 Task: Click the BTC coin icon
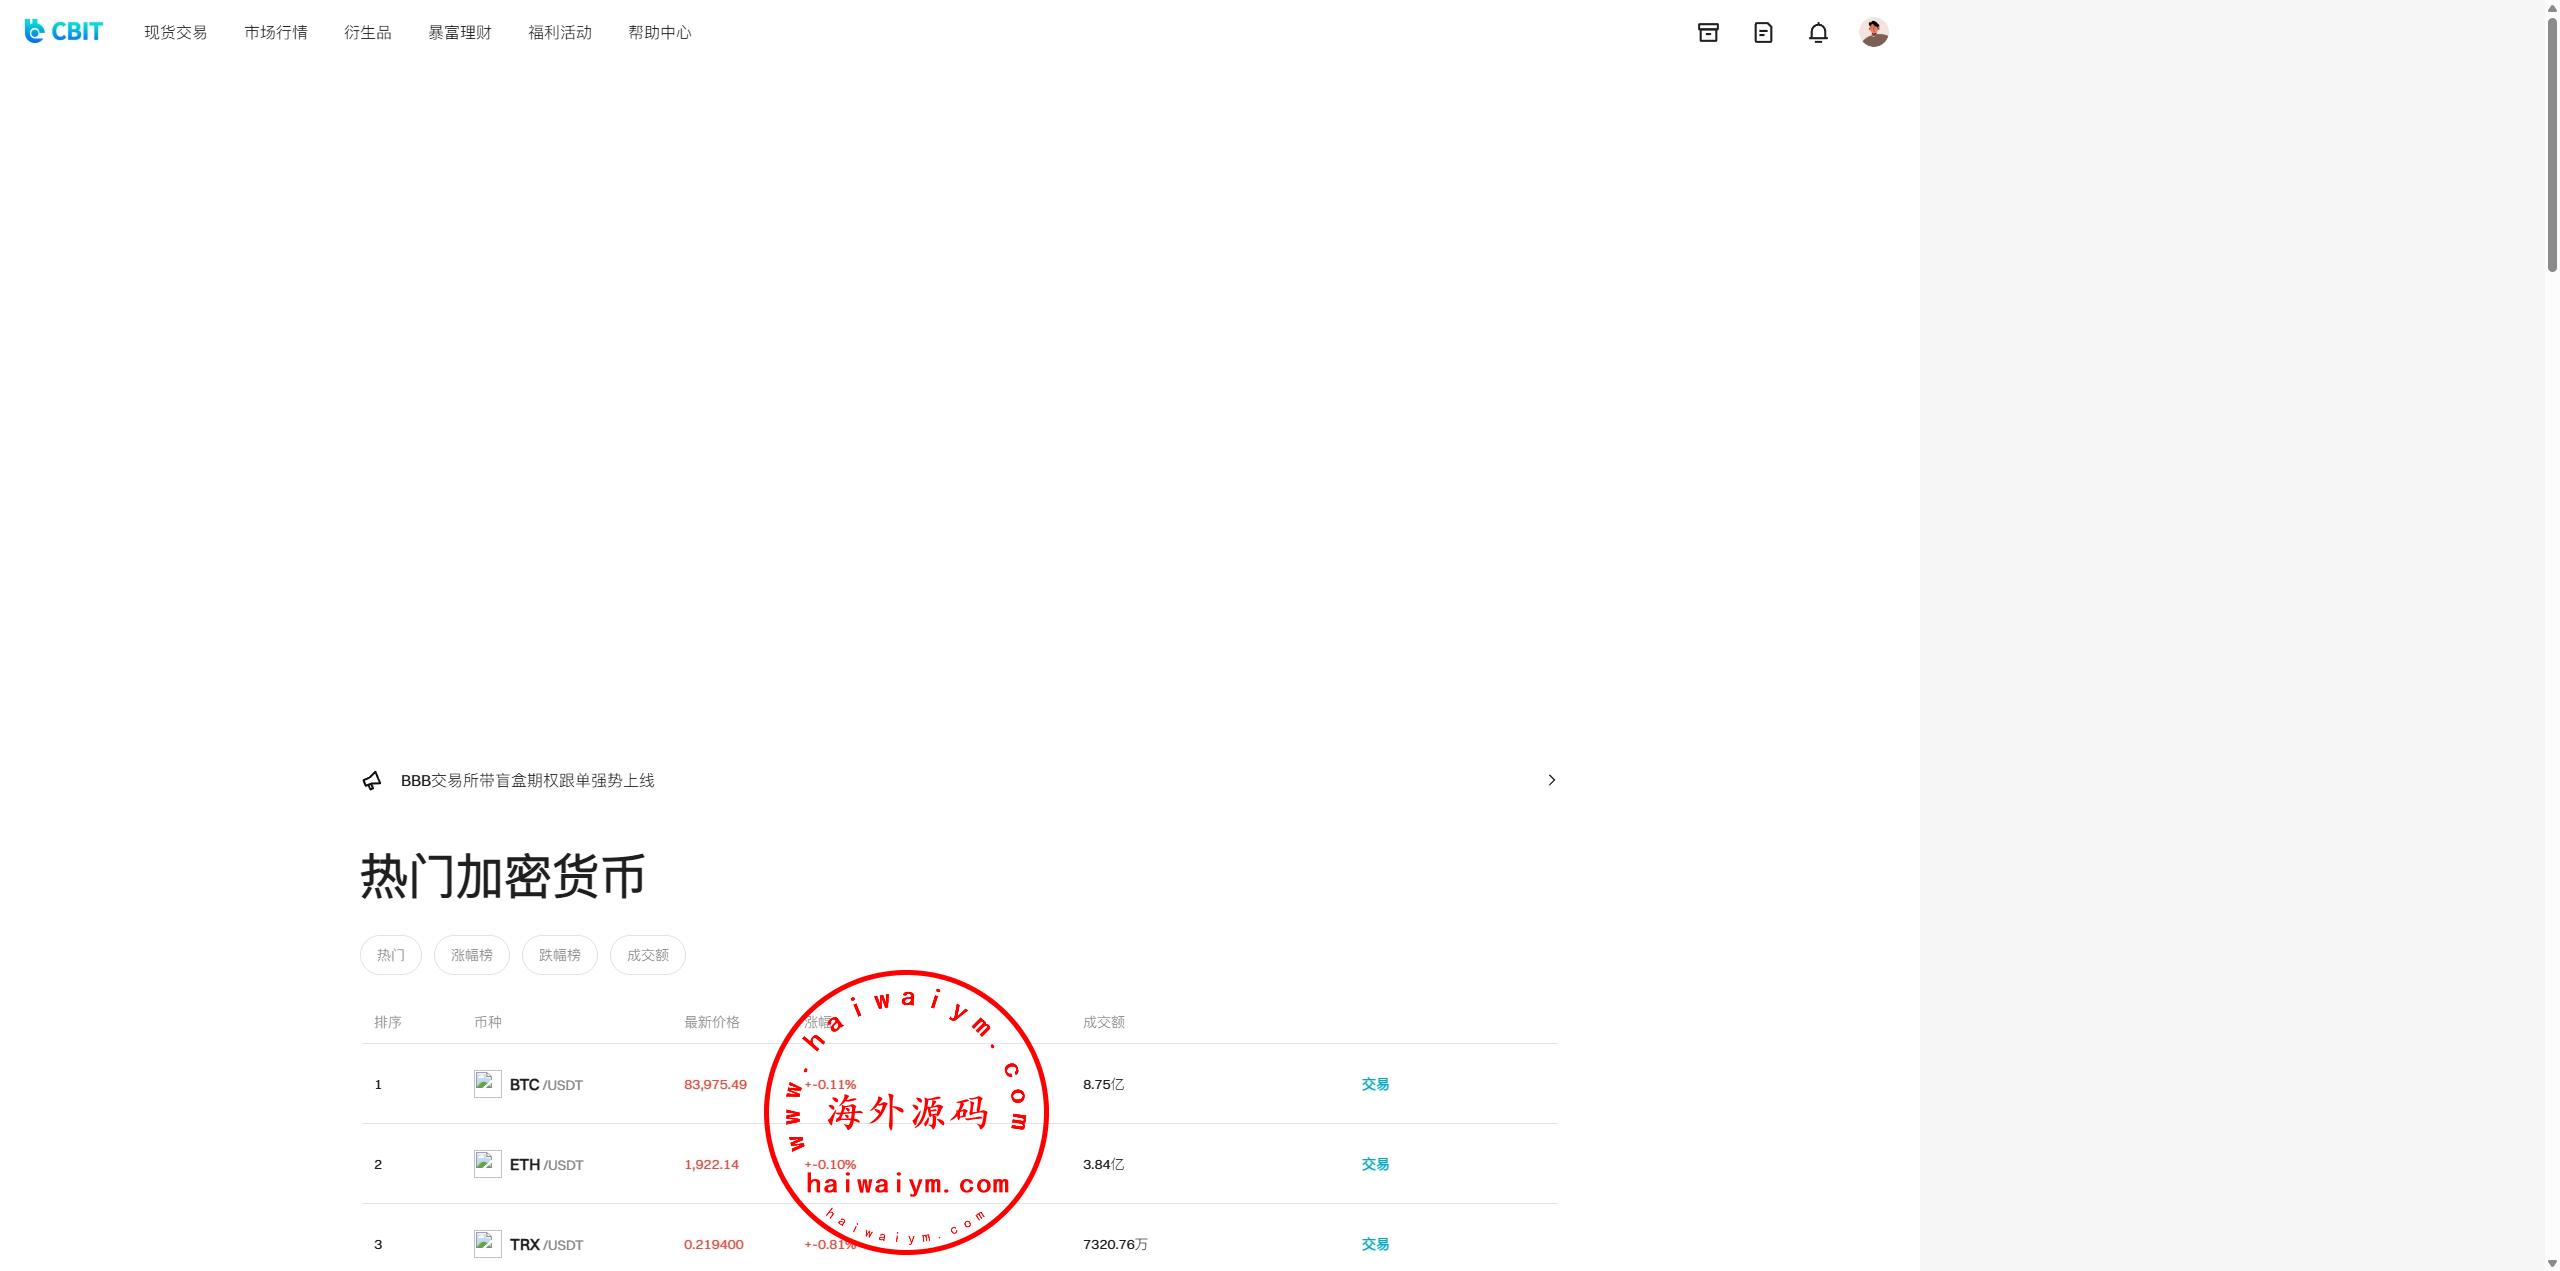[487, 1084]
